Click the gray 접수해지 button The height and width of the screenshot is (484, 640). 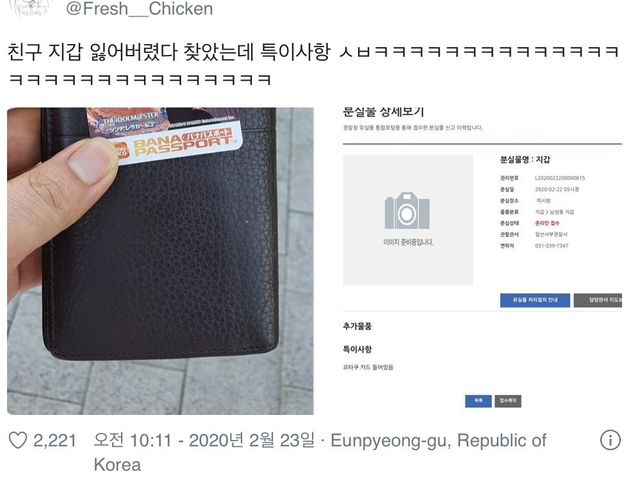[x=508, y=401]
